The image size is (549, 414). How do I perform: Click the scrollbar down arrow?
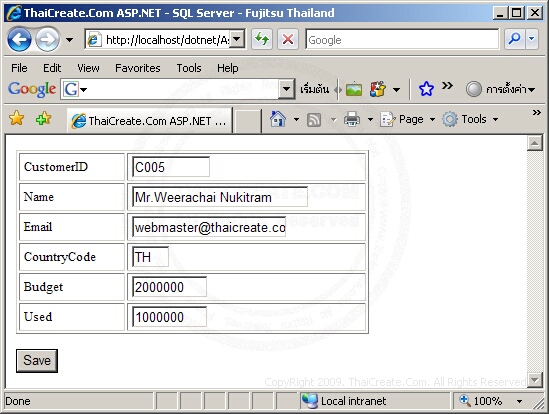535,380
